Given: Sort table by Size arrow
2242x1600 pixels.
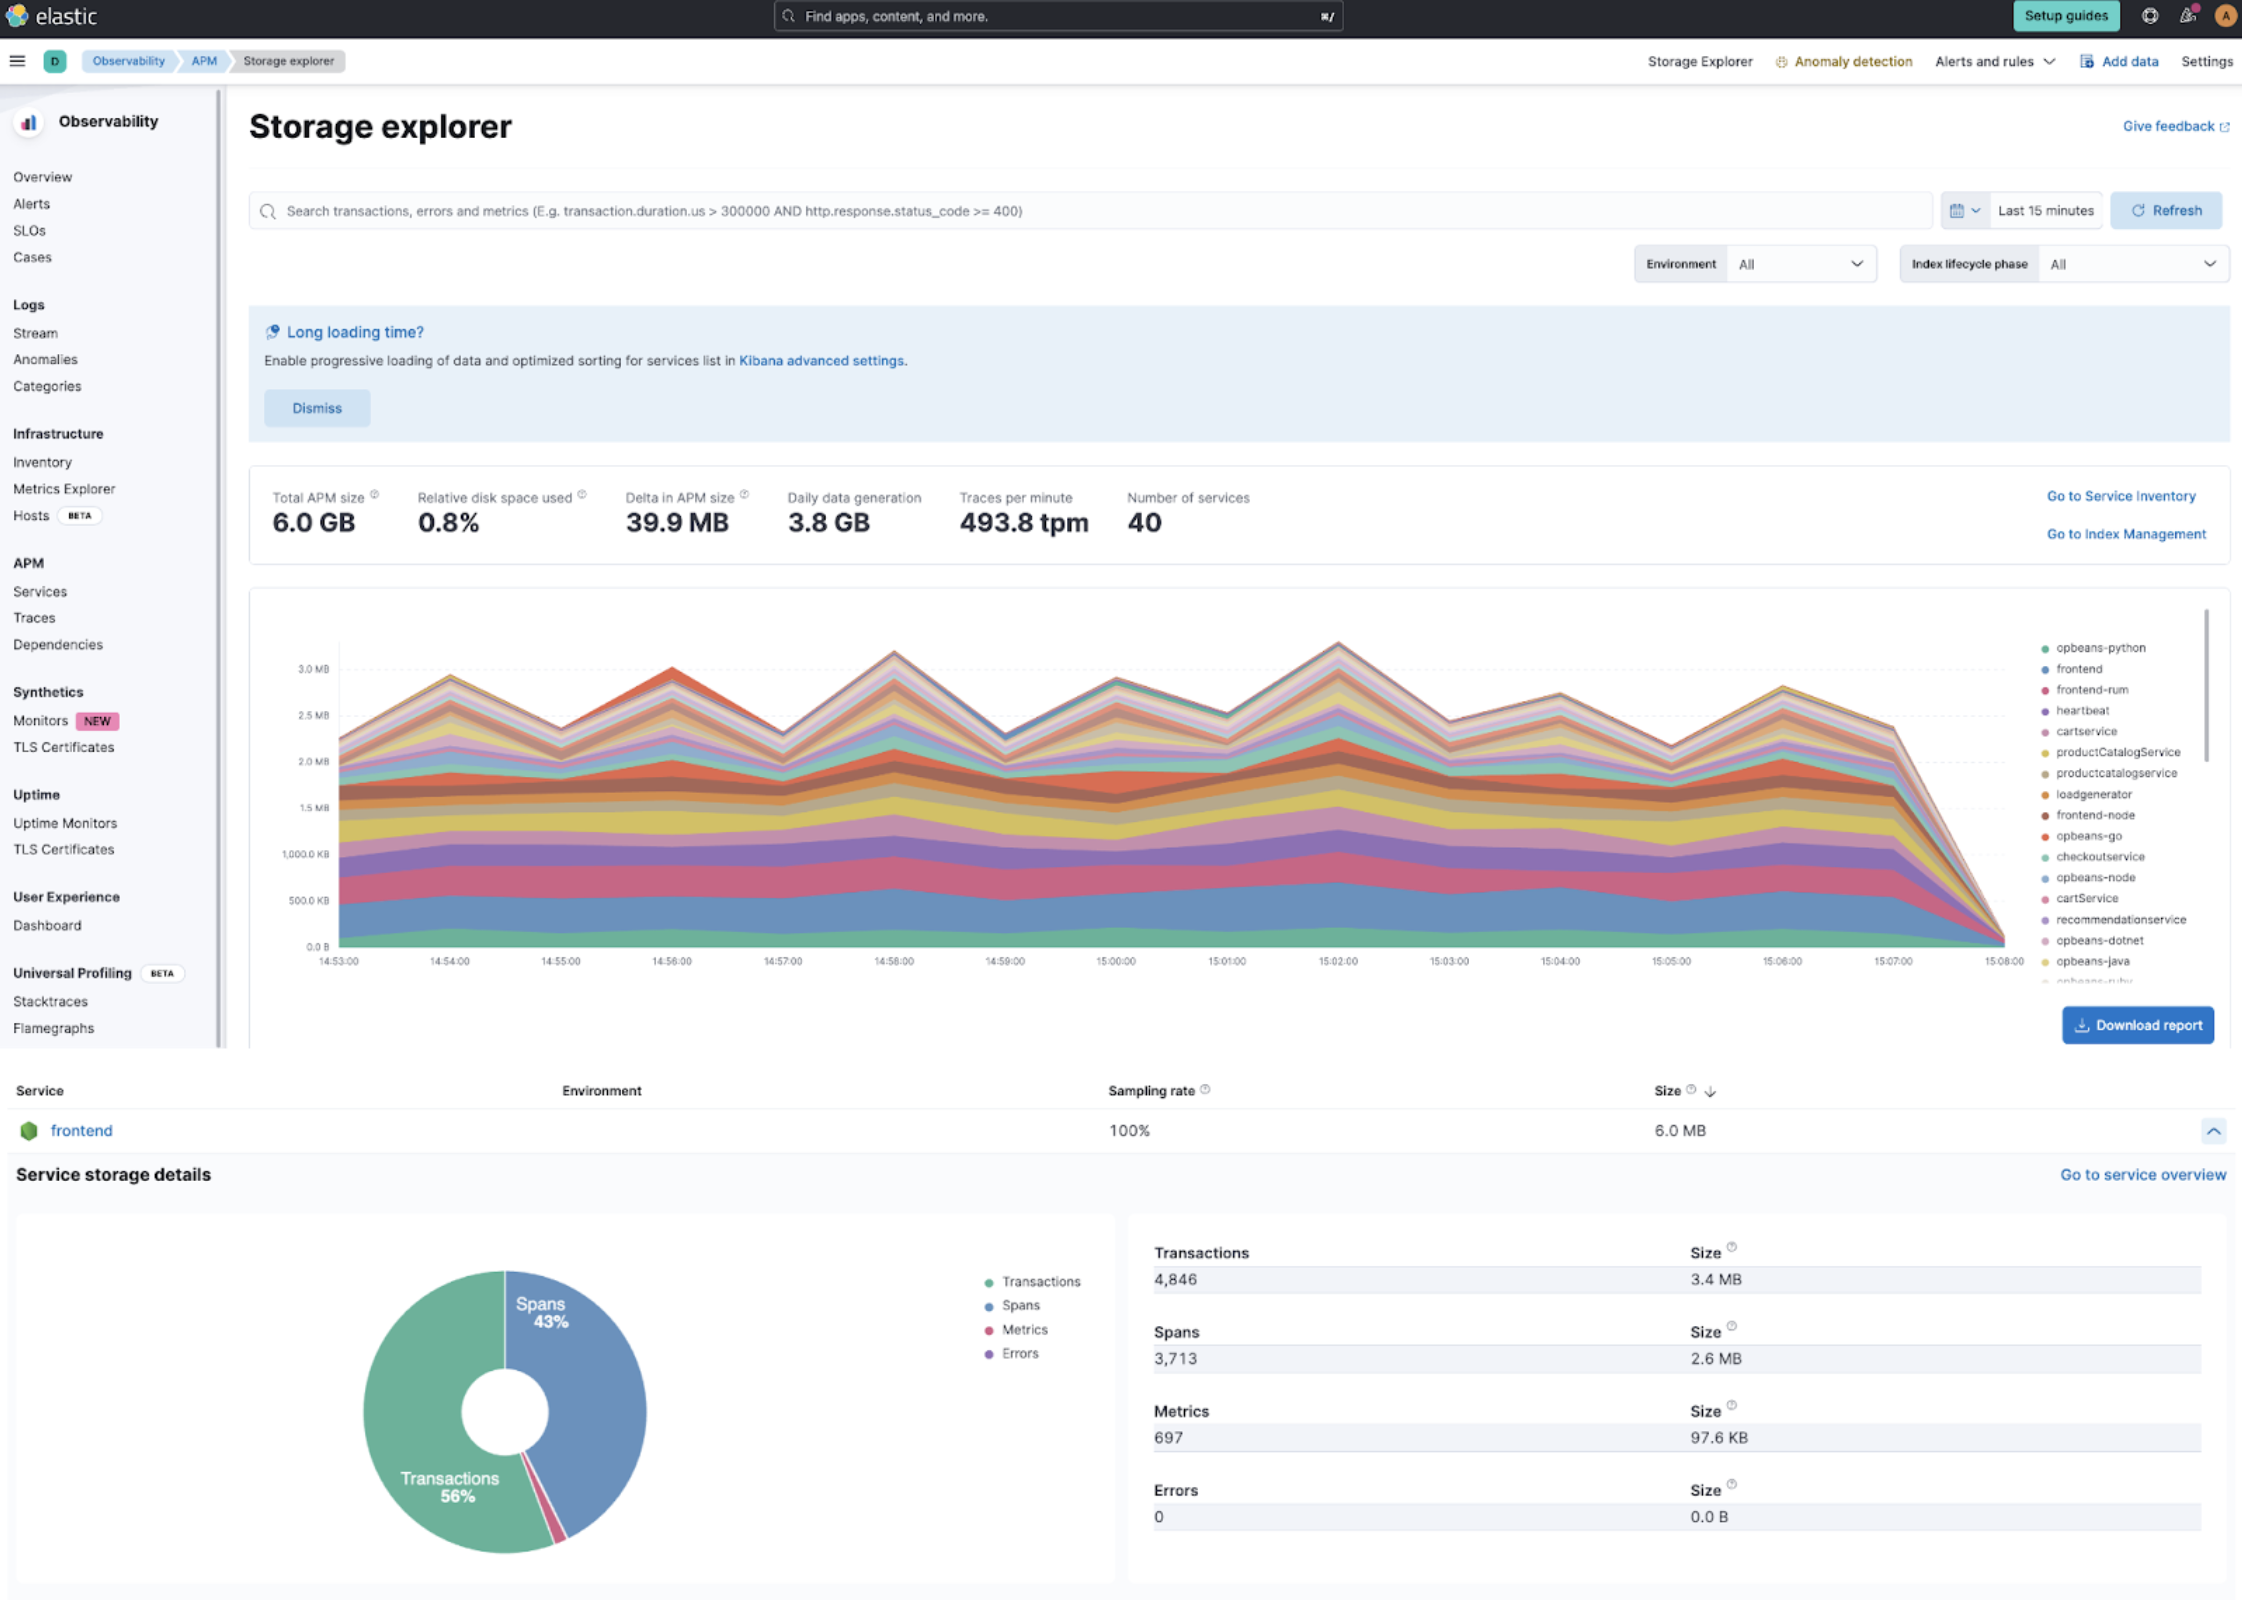Looking at the screenshot, I should point(1710,1091).
